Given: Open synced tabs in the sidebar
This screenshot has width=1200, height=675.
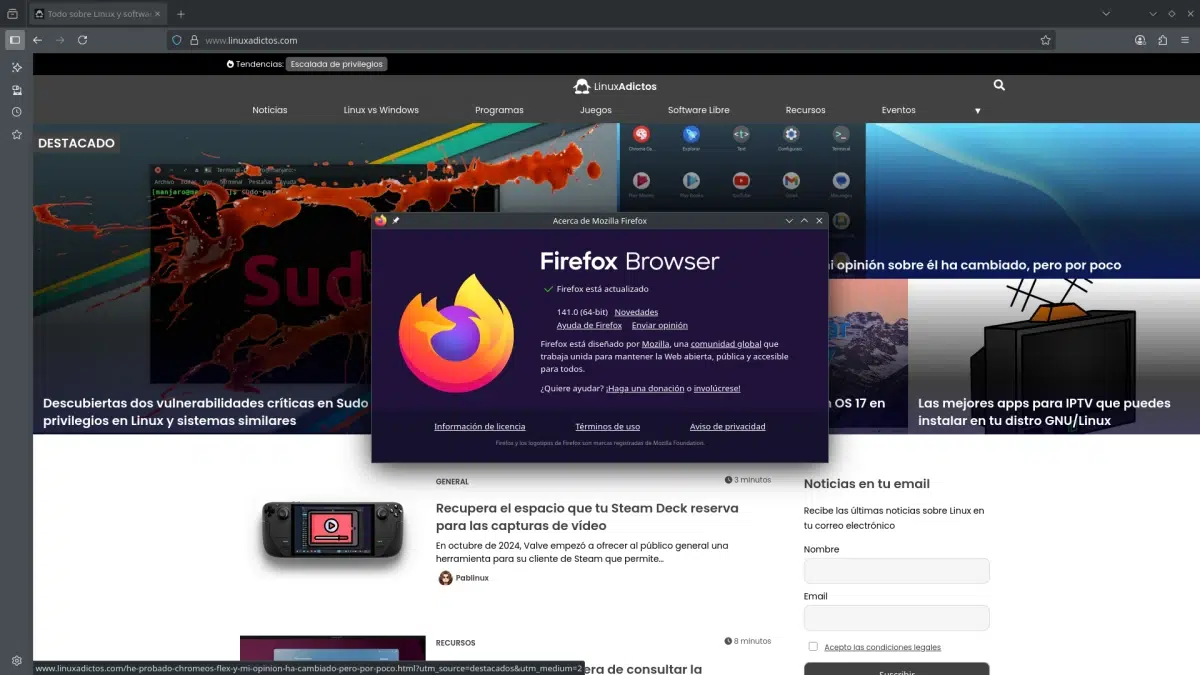Looking at the screenshot, I should (16, 90).
